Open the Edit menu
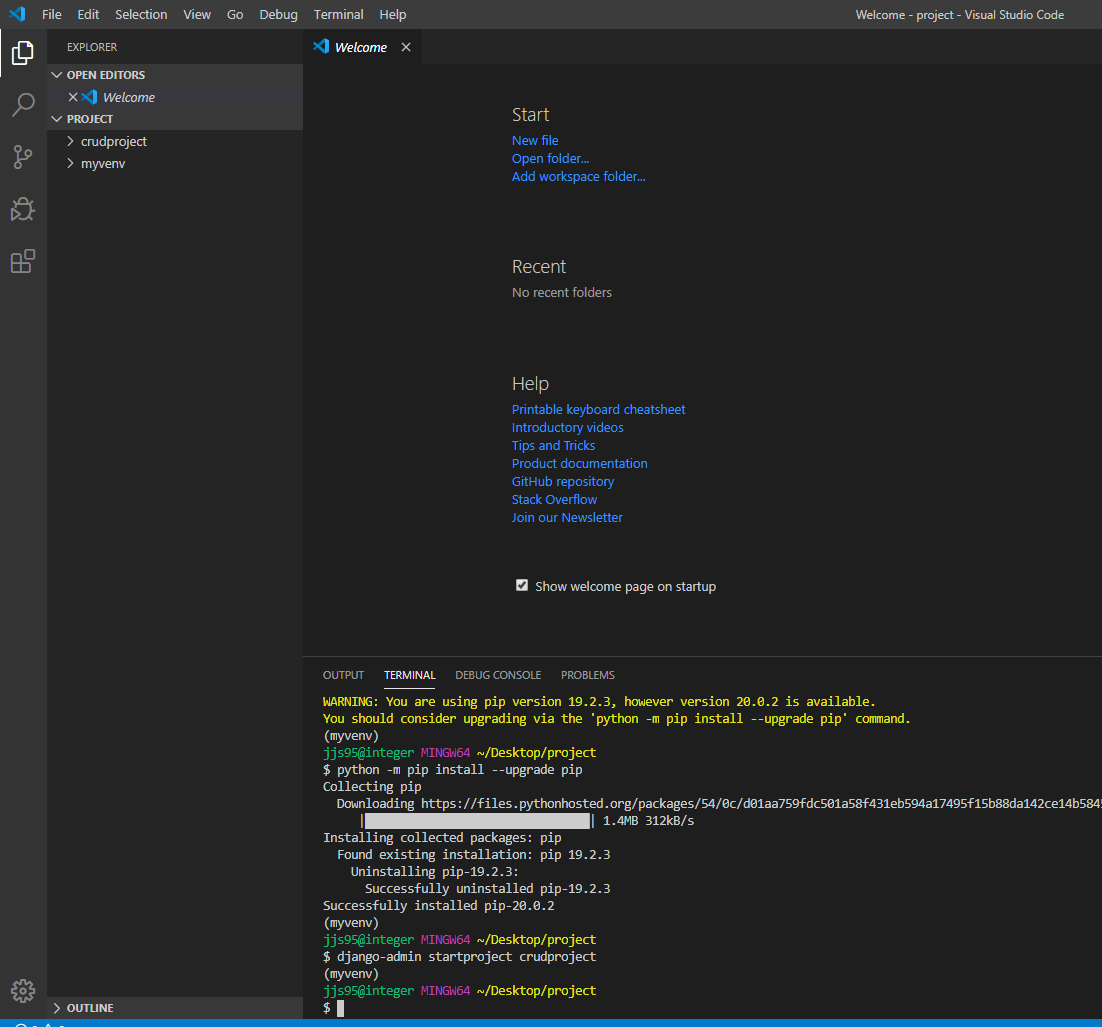The height and width of the screenshot is (1027, 1102). (x=88, y=14)
